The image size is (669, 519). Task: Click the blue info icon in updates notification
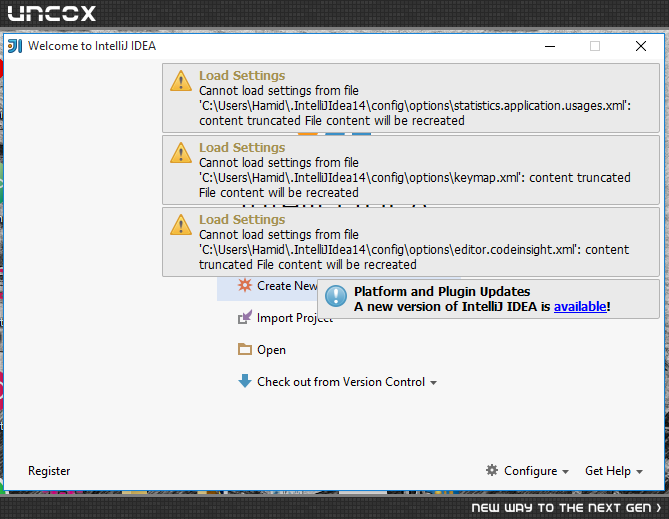(x=336, y=296)
